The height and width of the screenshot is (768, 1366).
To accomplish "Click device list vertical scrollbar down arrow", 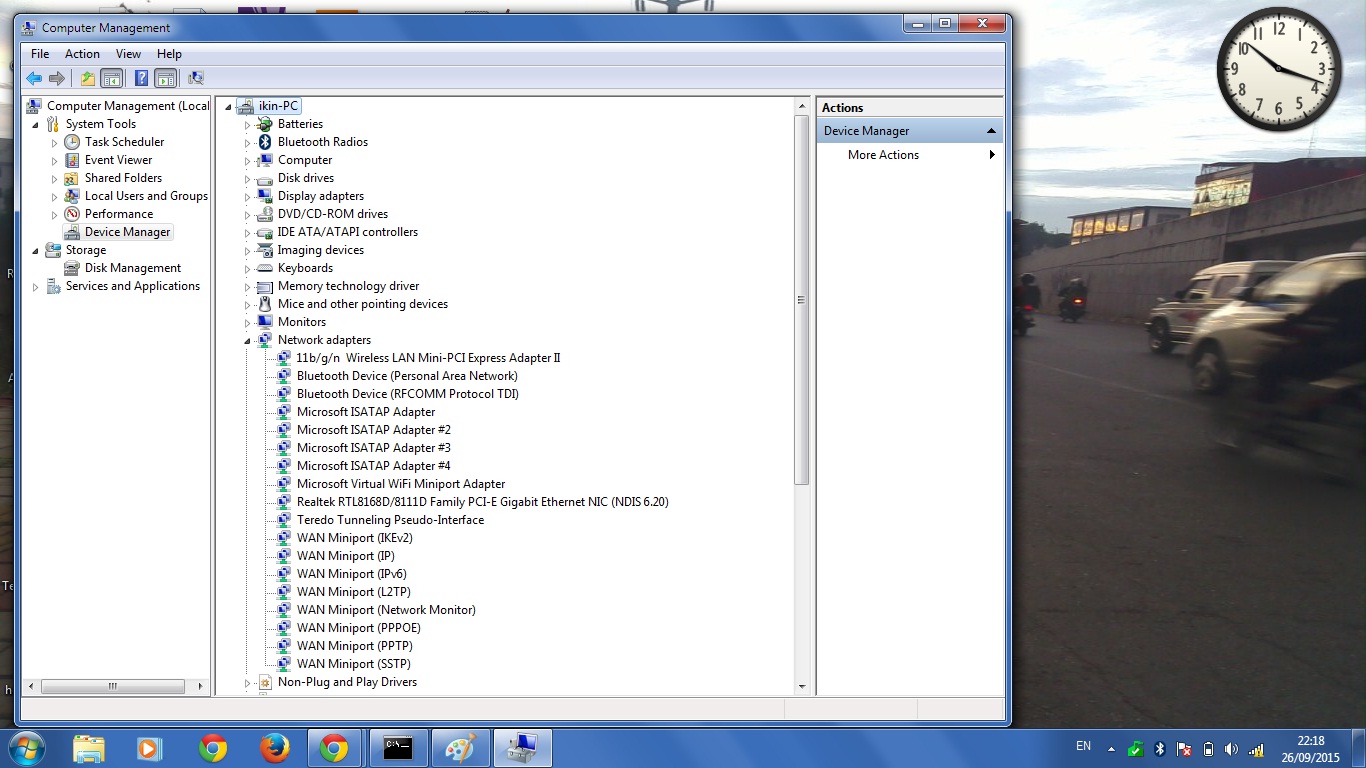I will pos(801,687).
